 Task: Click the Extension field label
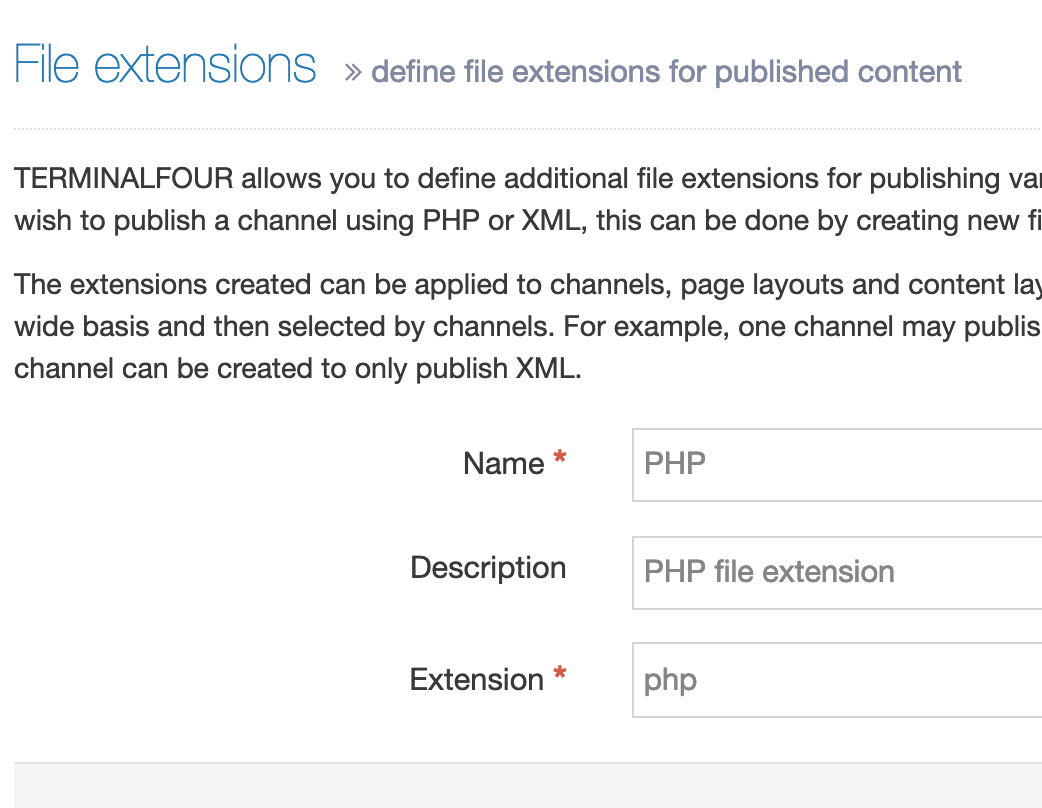tap(476, 680)
